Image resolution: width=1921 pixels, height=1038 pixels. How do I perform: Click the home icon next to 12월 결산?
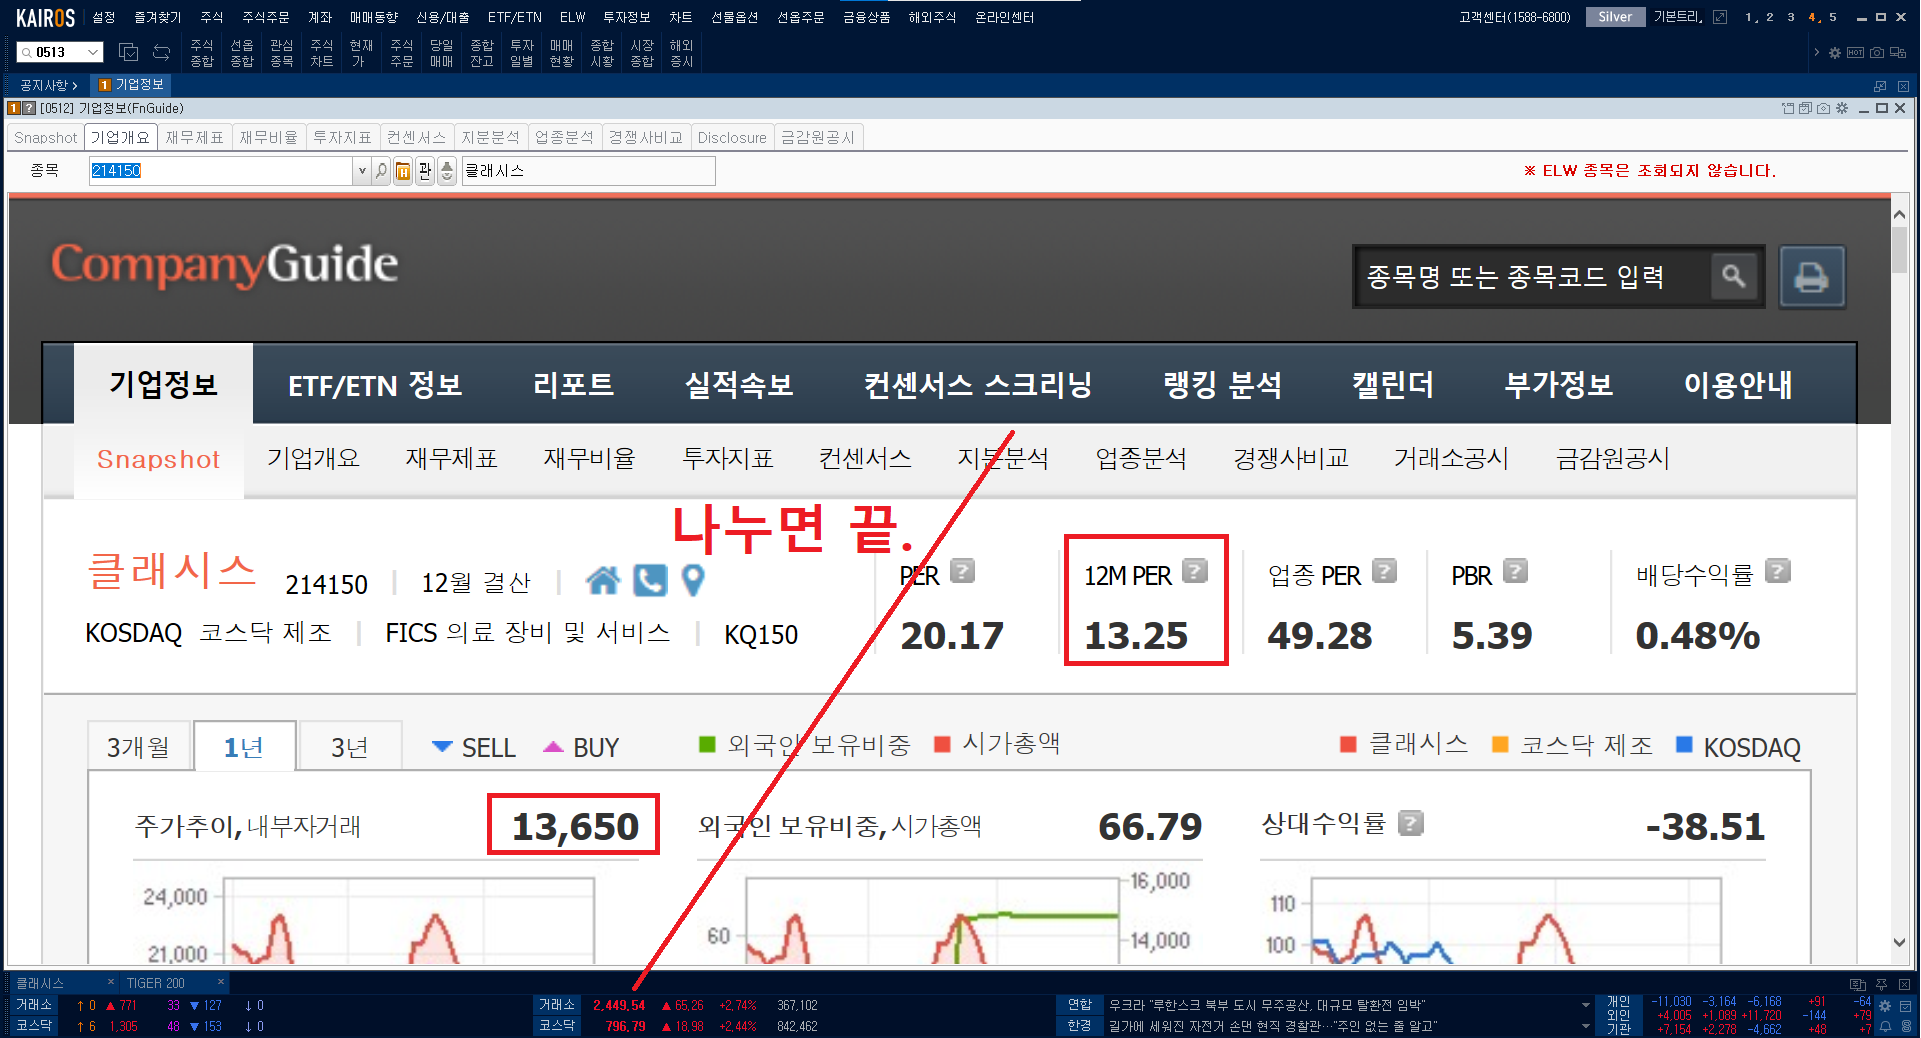click(603, 580)
